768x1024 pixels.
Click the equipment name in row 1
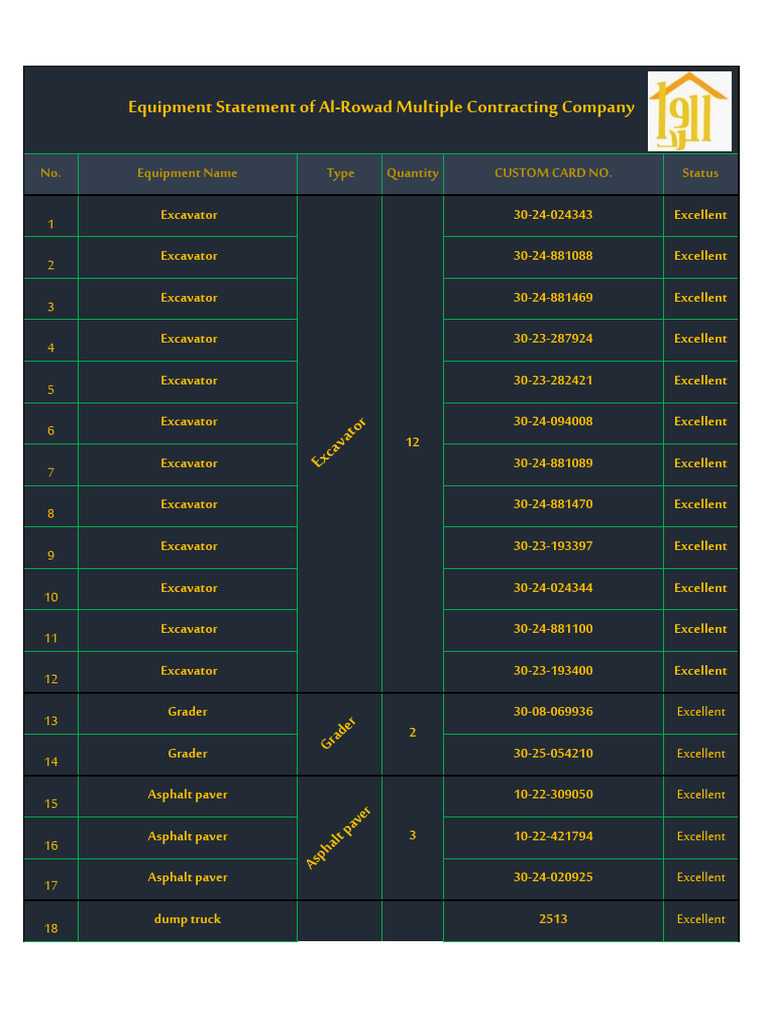pyautogui.click(x=189, y=215)
